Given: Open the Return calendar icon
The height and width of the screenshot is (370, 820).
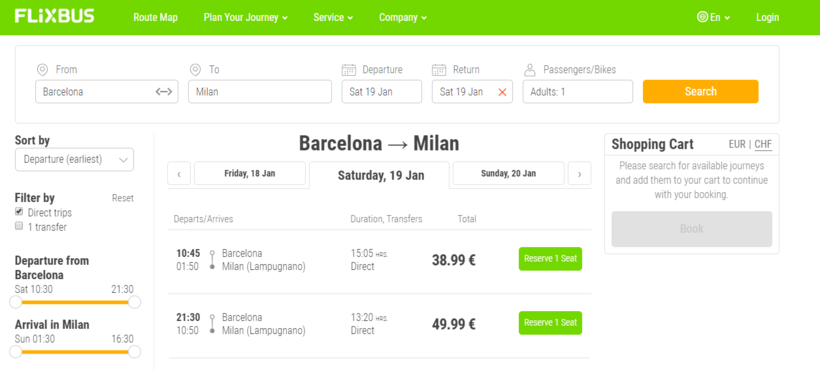Looking at the screenshot, I should tap(439, 70).
